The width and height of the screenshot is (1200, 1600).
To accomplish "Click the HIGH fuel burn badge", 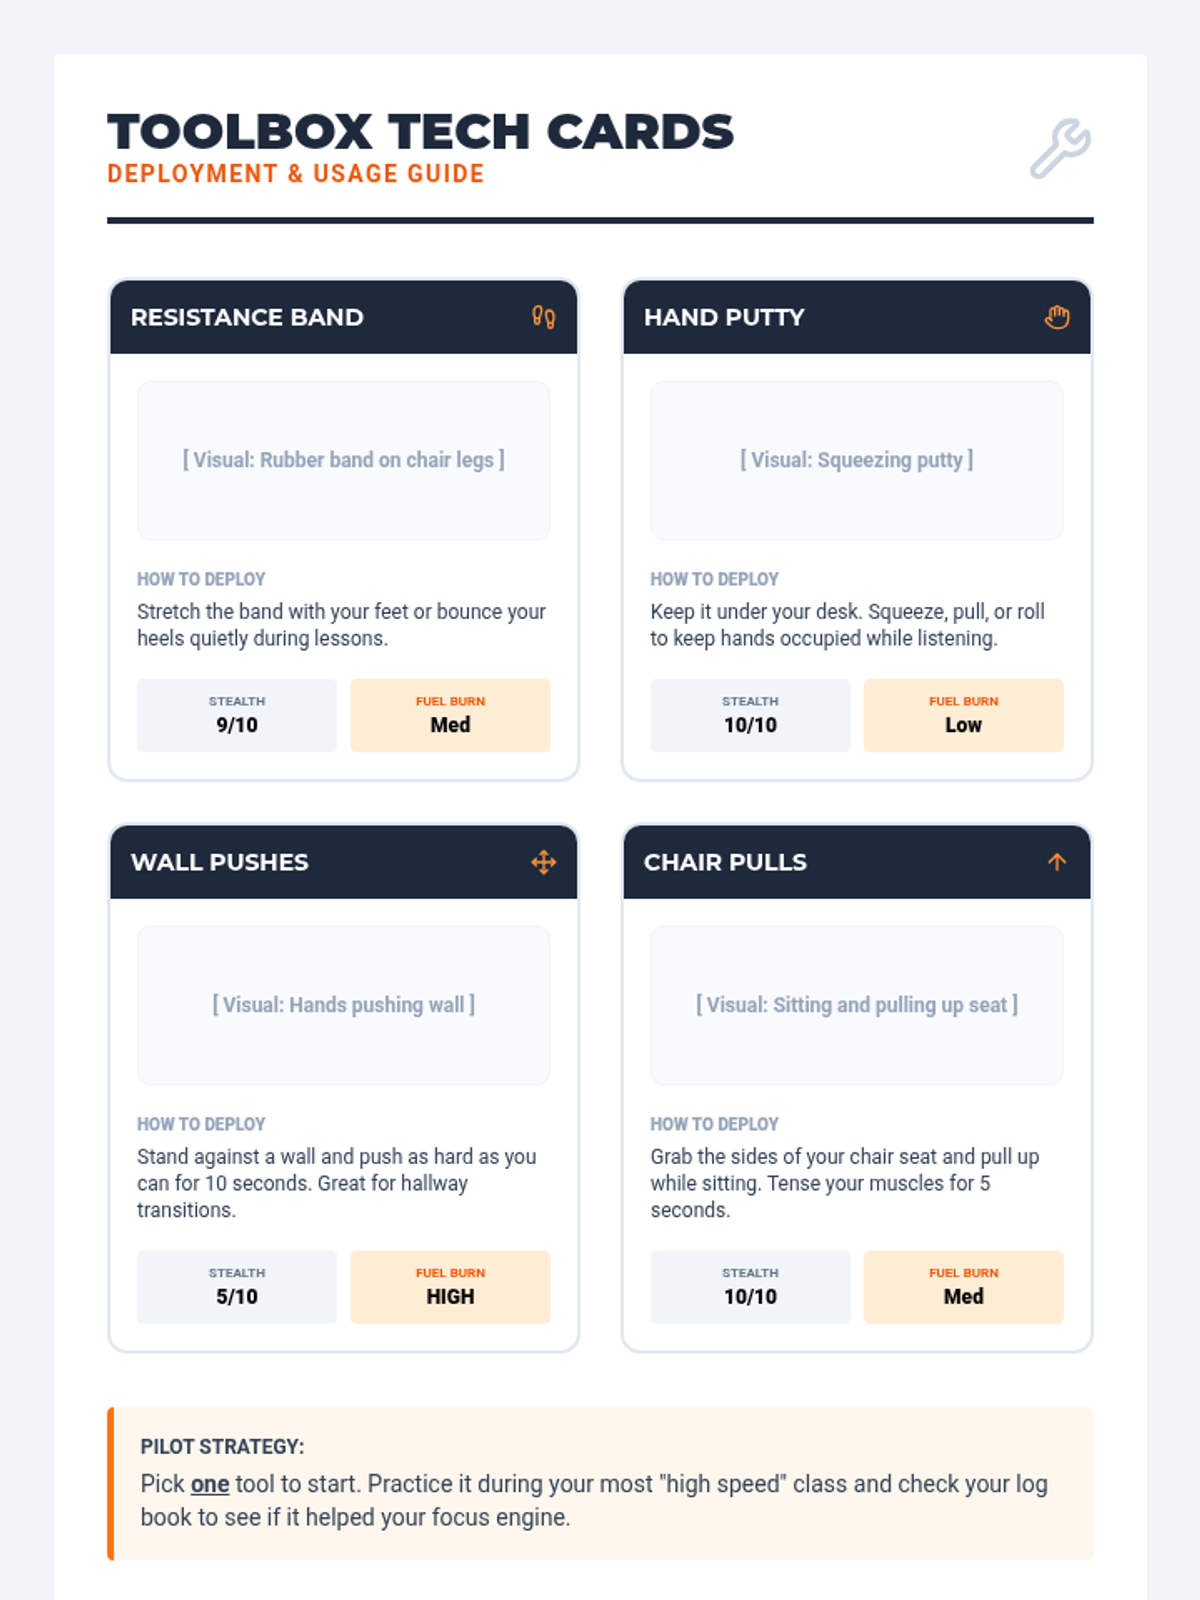I will (450, 1287).
